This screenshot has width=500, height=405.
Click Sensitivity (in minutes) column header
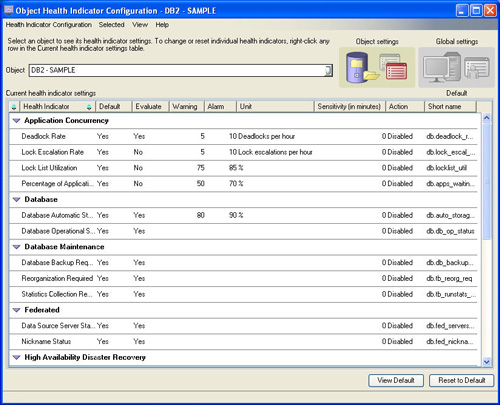[350, 107]
